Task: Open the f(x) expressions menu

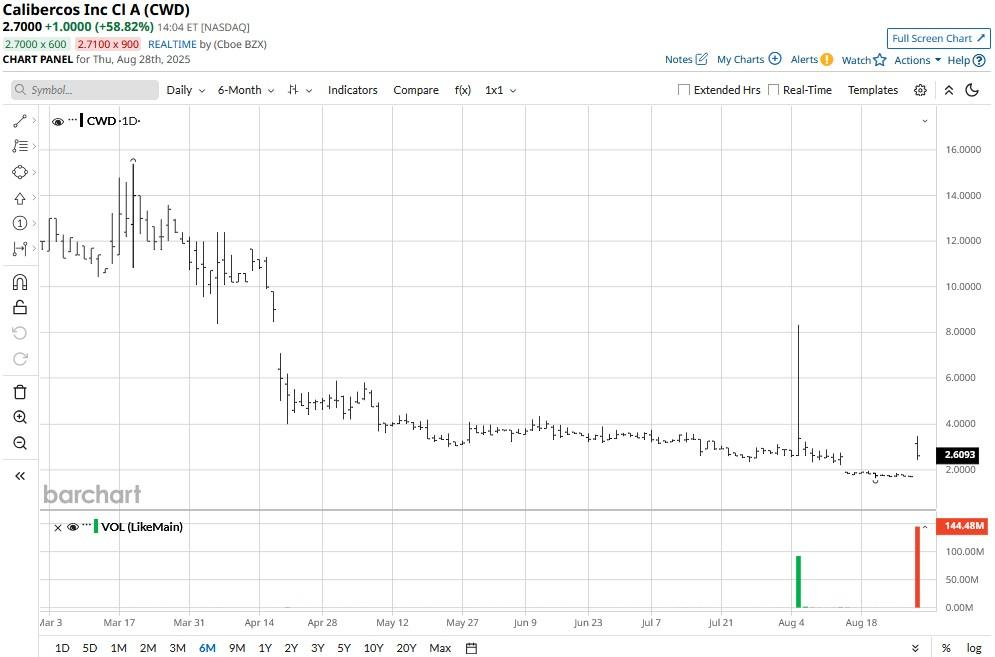Action: pyautogui.click(x=463, y=90)
